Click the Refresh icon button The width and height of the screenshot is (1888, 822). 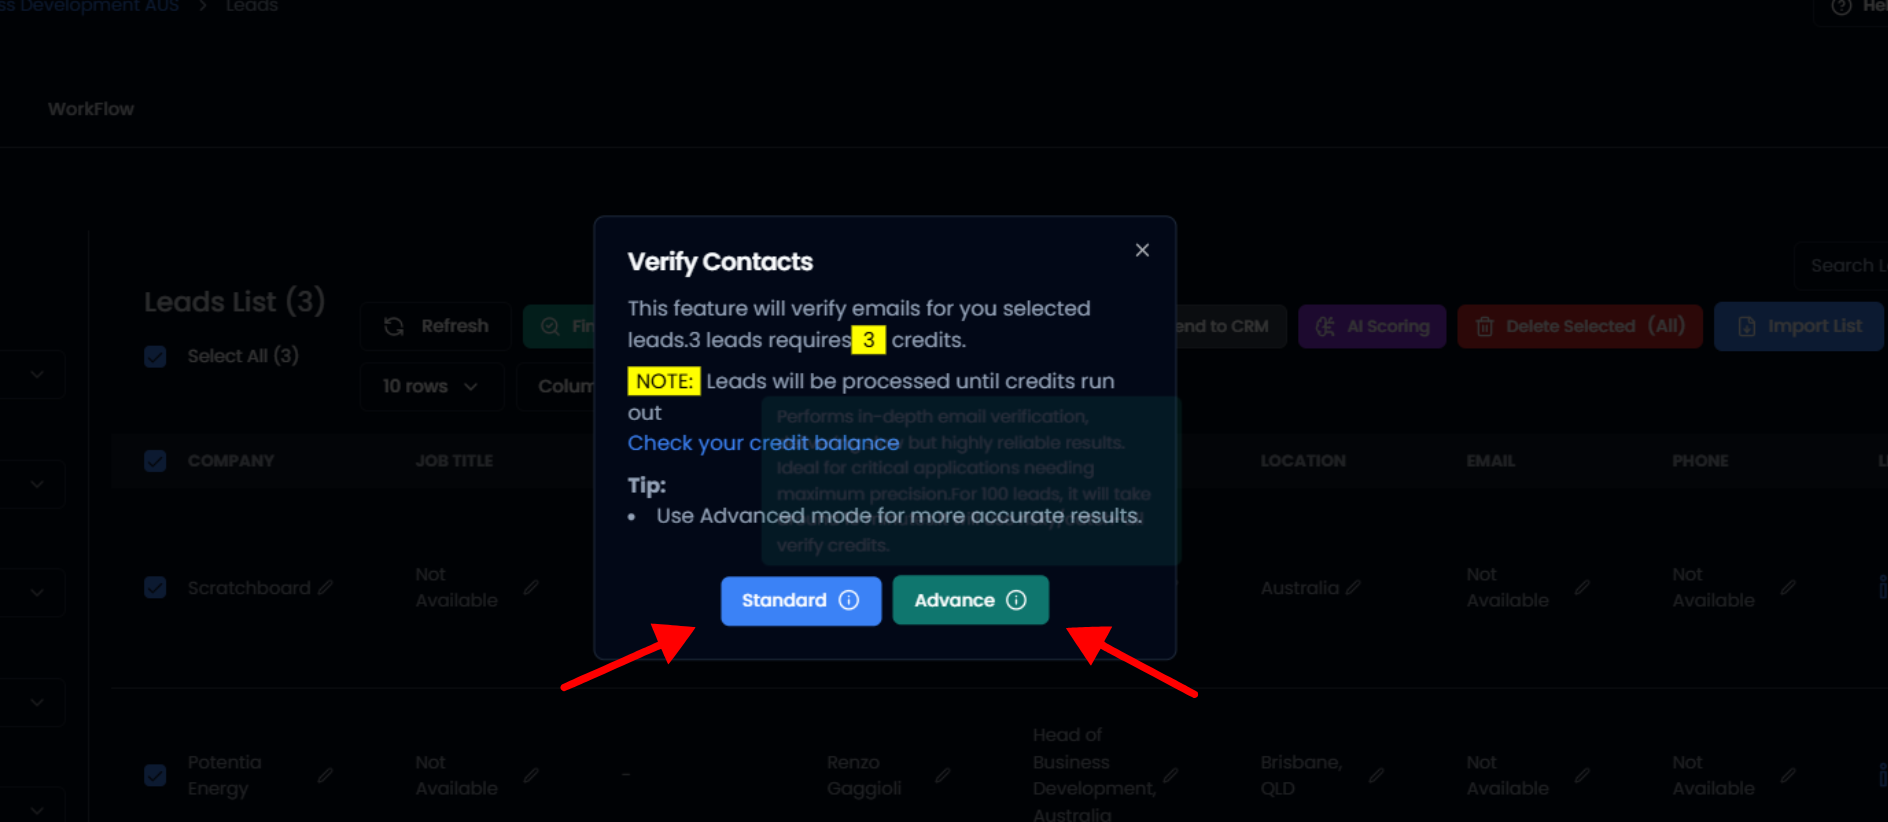pos(394,326)
